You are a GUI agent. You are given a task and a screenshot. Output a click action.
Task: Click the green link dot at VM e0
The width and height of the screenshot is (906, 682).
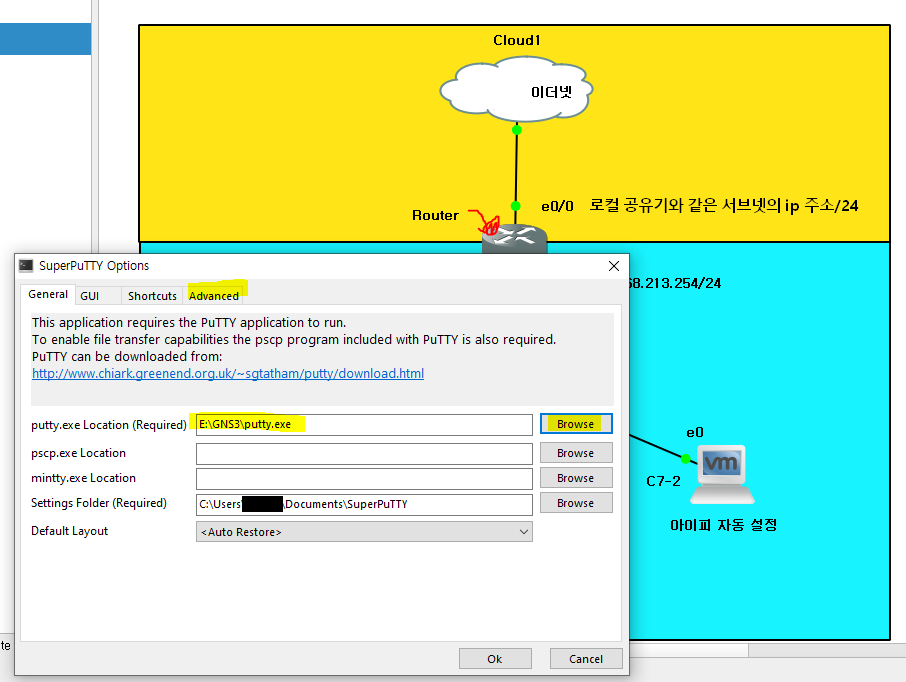pos(685,459)
